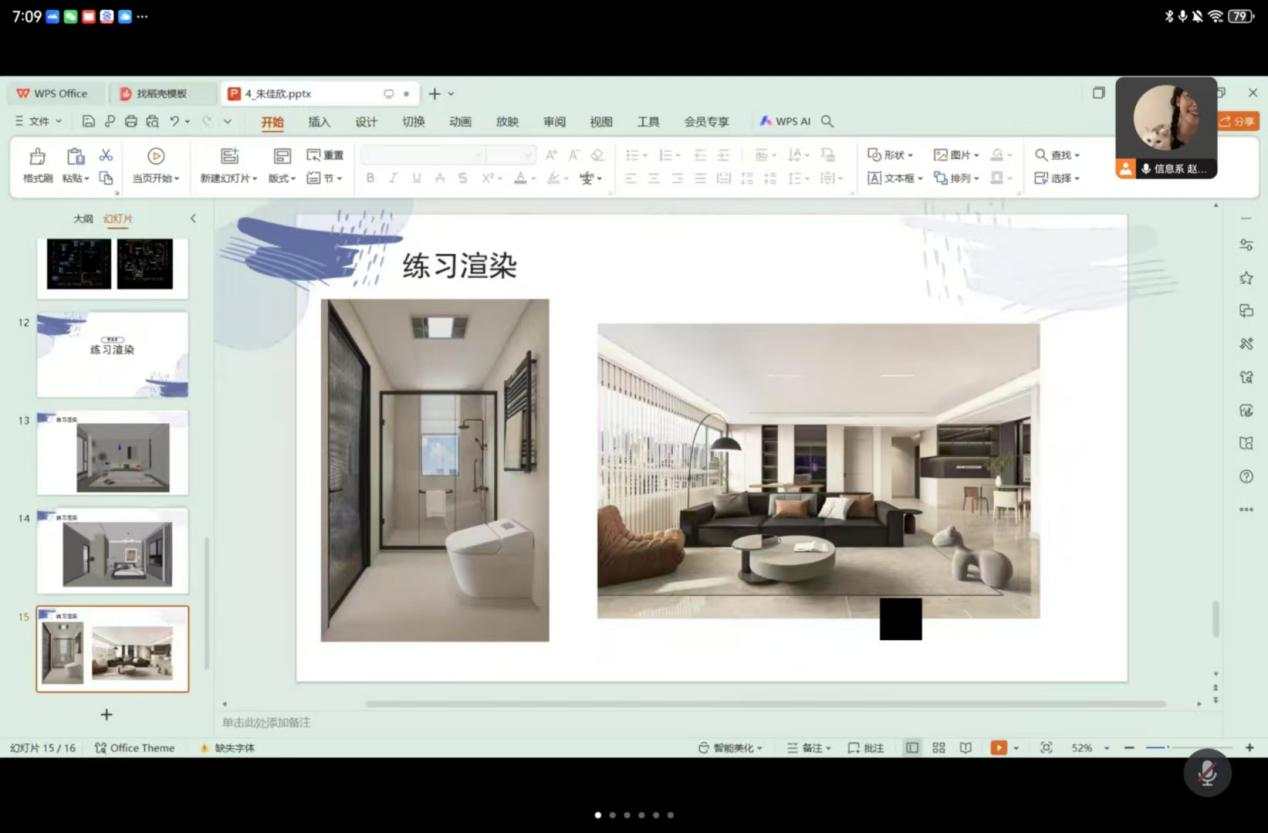
Task: Click the search magnifier beside WPS AI
Action: (827, 121)
